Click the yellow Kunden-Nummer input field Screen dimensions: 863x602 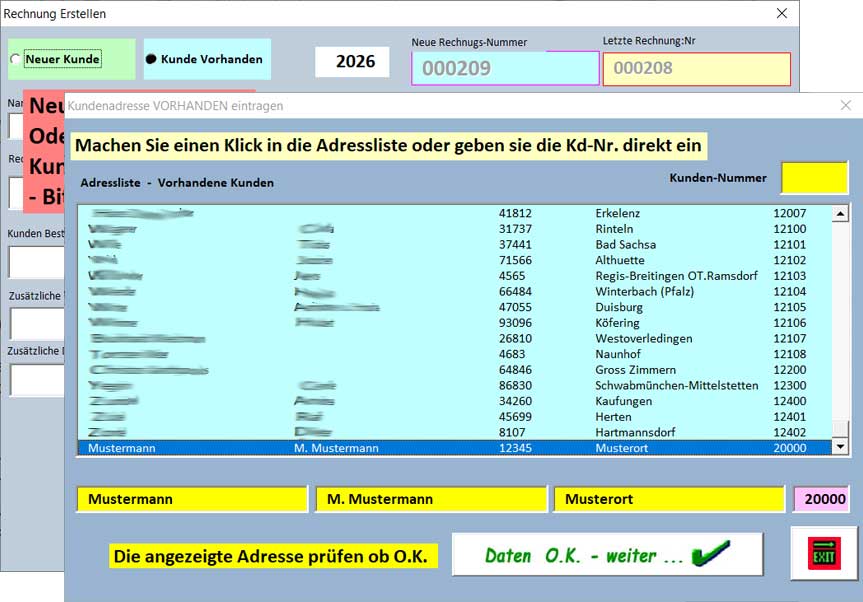point(813,178)
